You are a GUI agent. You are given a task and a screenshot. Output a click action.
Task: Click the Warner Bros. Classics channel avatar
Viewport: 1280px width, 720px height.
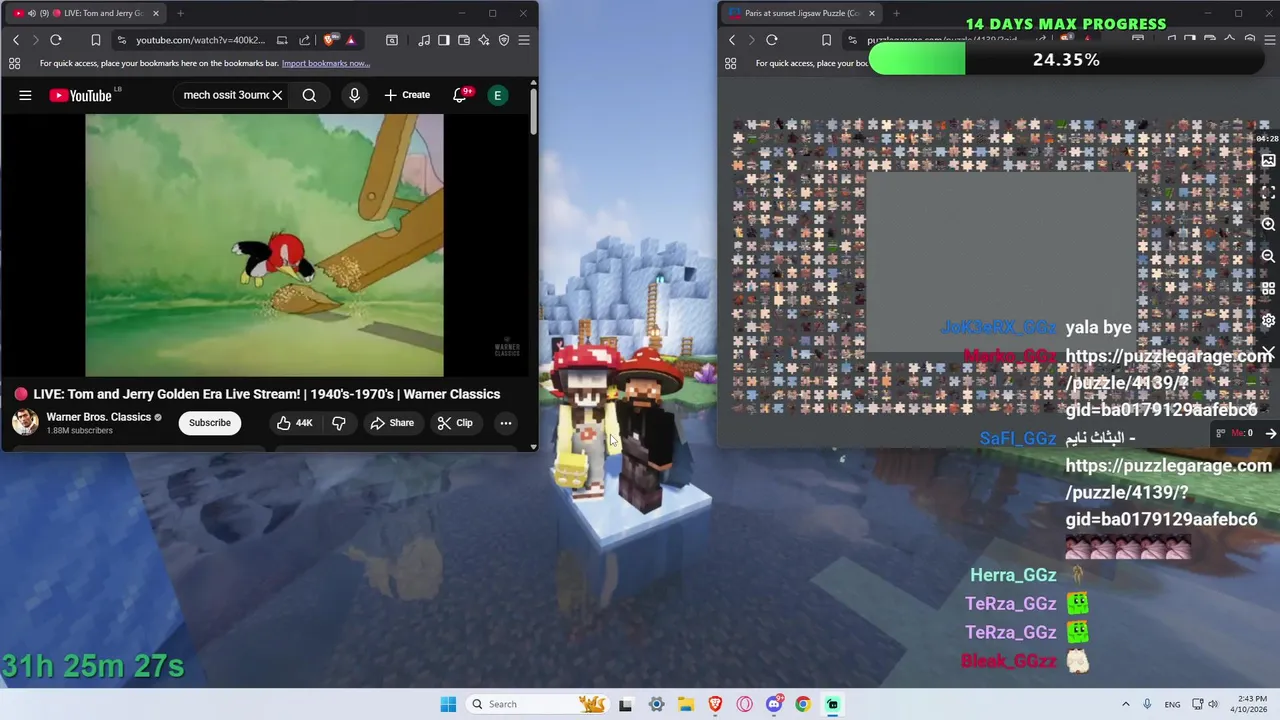click(x=25, y=422)
